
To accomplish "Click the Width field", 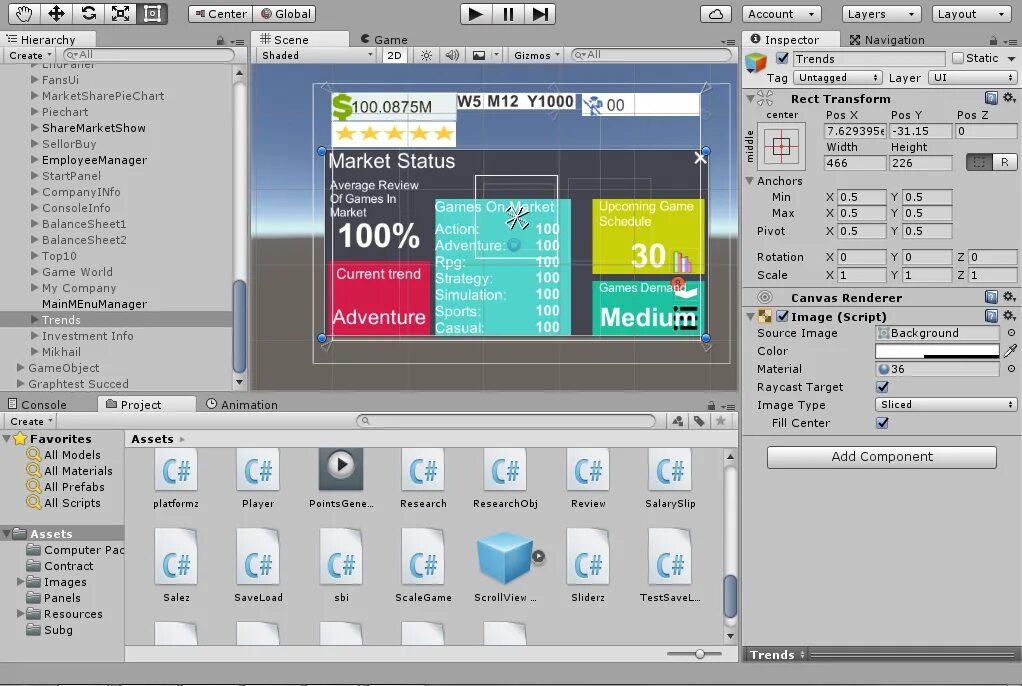I will pyautogui.click(x=855, y=162).
